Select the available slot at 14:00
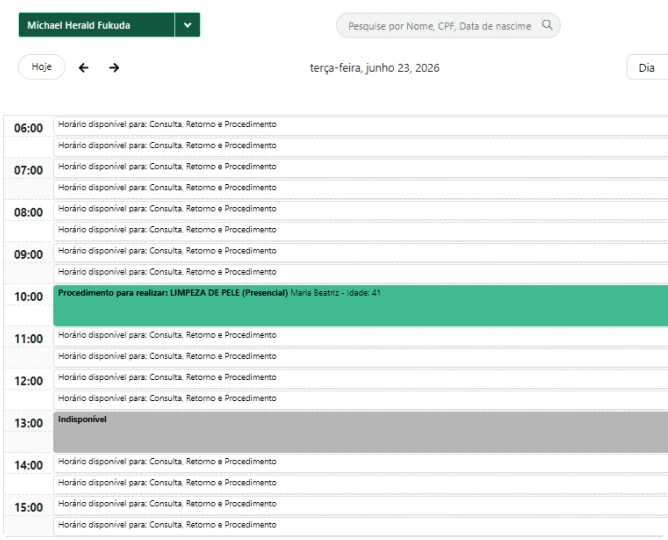 click(360, 464)
